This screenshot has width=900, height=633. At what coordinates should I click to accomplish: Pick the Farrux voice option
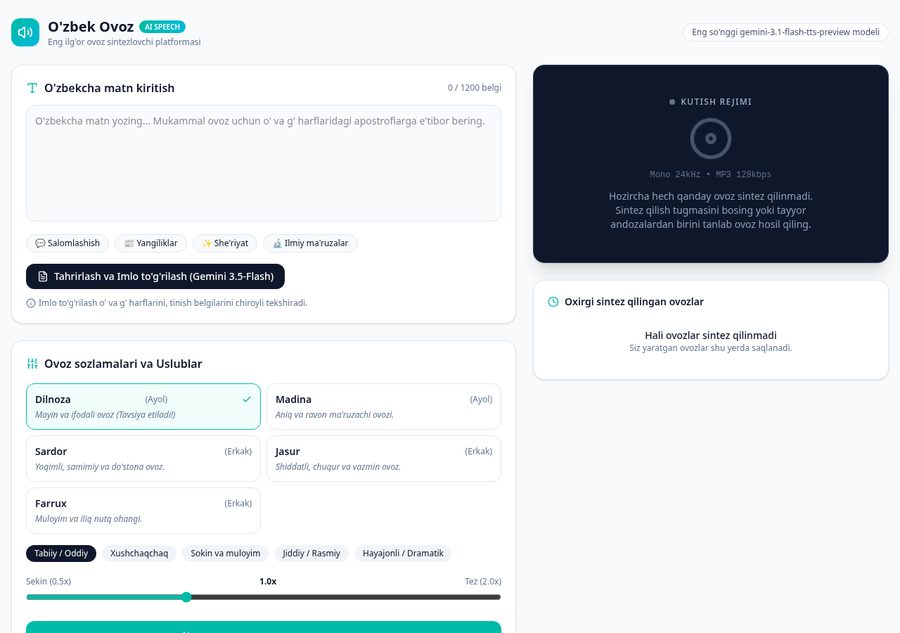(x=143, y=511)
